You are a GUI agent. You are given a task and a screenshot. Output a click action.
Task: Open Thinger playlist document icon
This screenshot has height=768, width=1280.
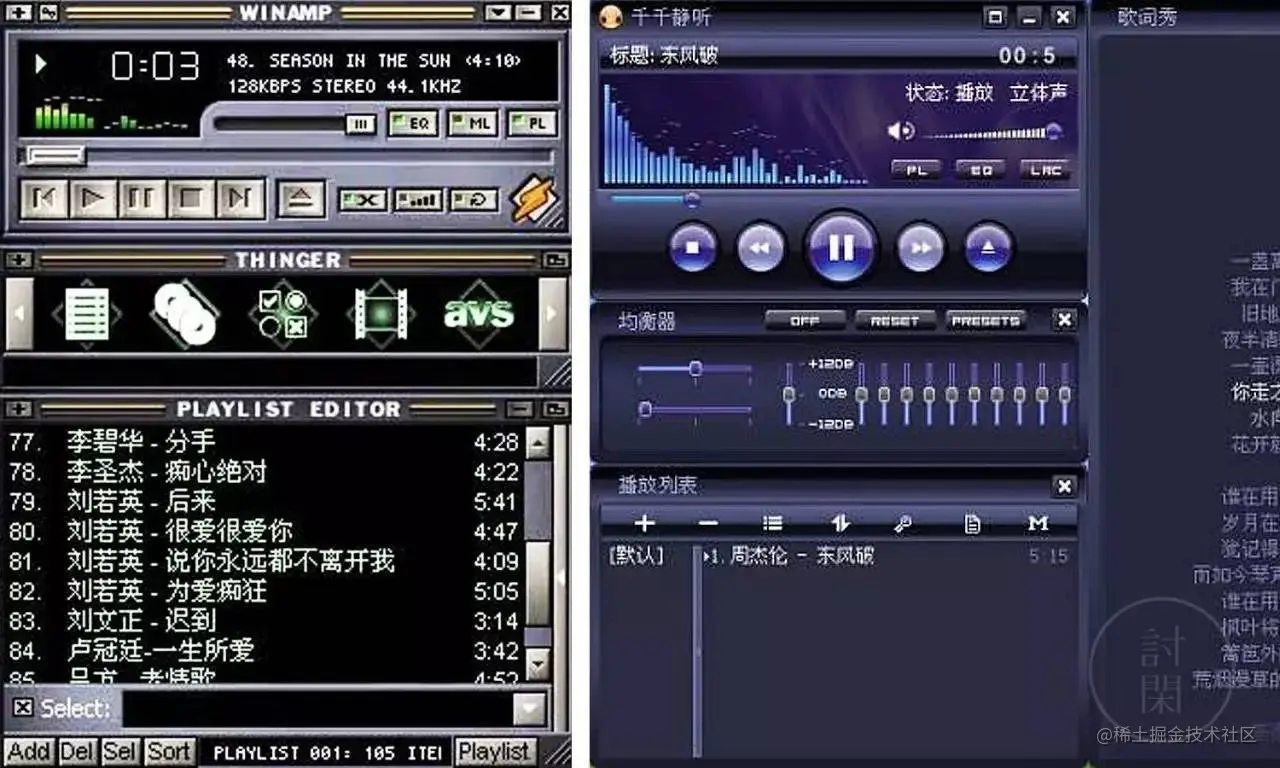click(87, 314)
